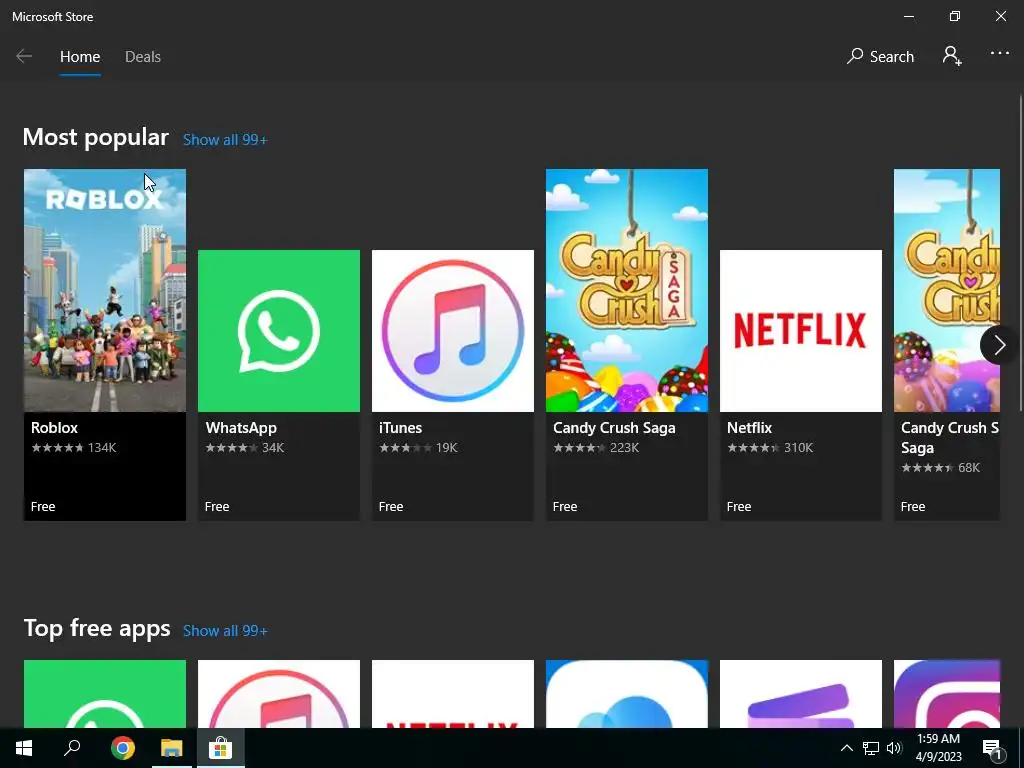
Task: Open the Search magnifier in Store
Action: (880, 56)
